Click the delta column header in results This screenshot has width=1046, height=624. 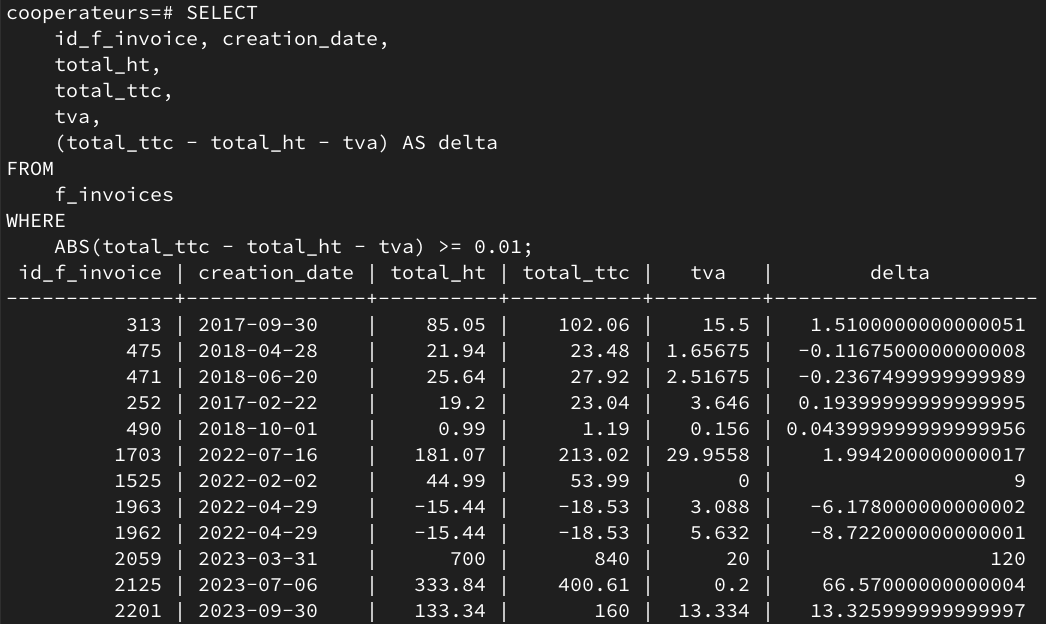click(899, 273)
